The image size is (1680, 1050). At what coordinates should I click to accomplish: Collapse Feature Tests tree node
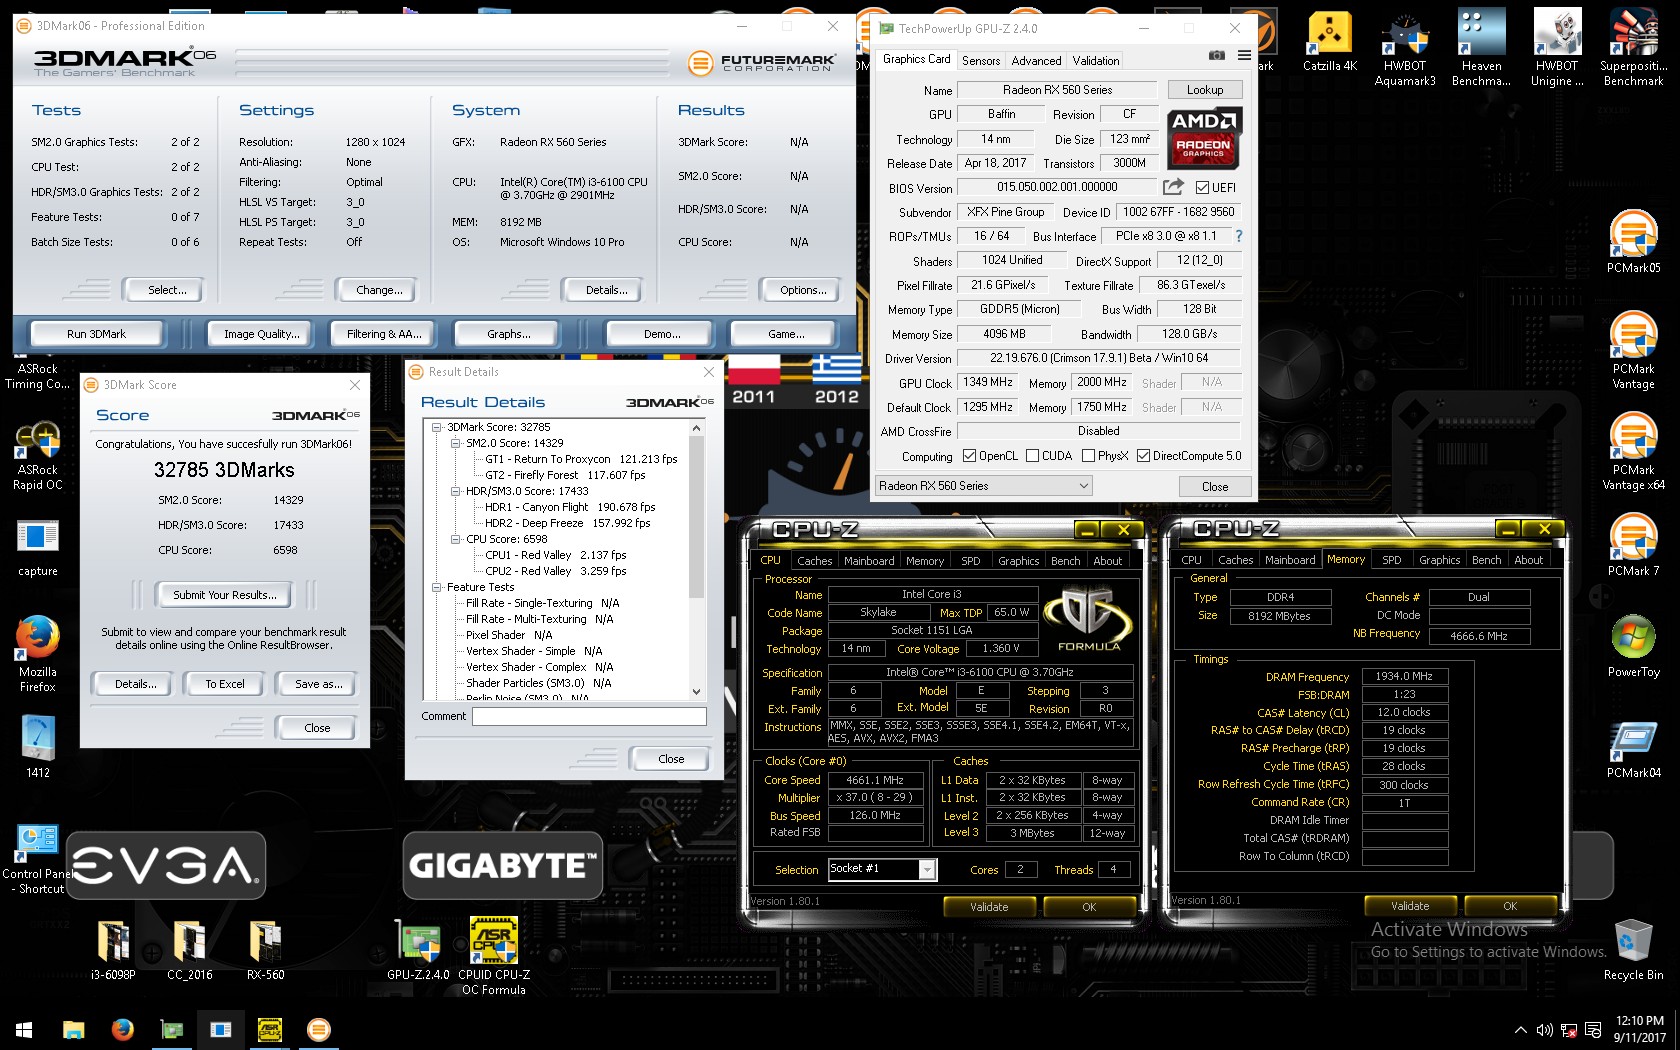point(436,587)
